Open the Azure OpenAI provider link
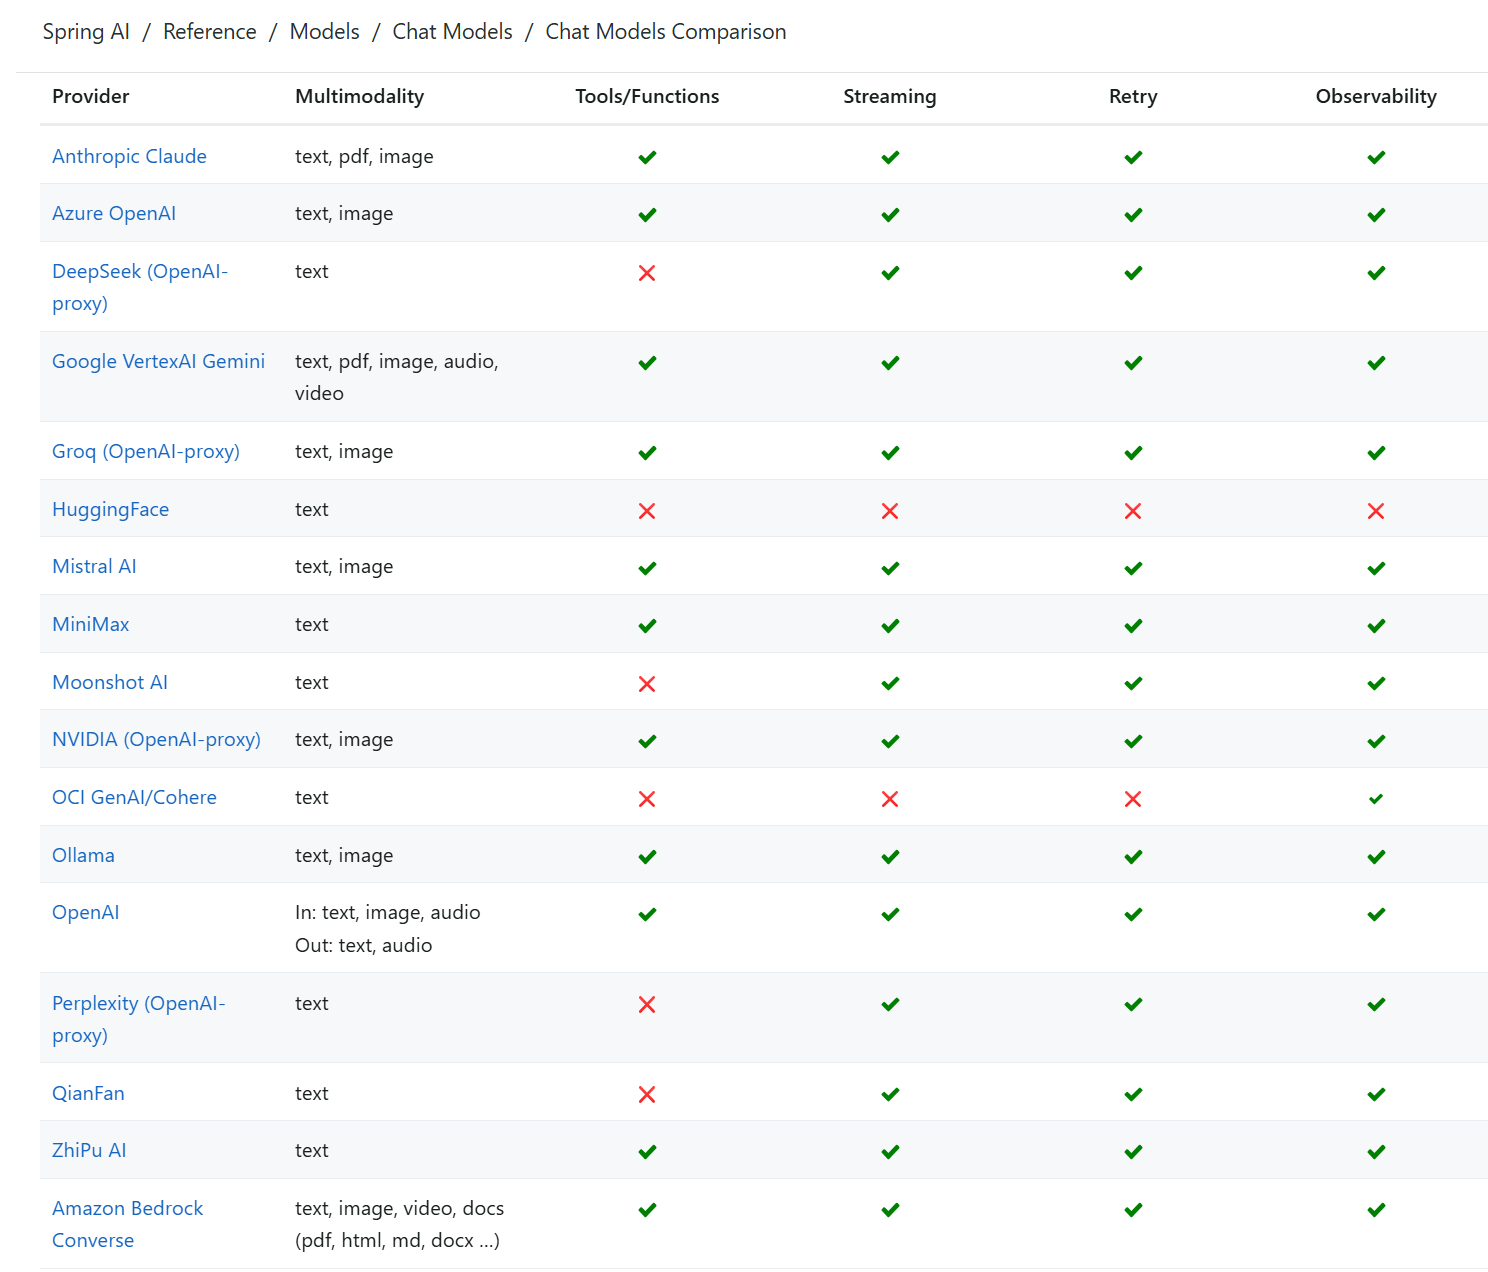Viewport: 1488px width, 1272px height. pyautogui.click(x=114, y=213)
